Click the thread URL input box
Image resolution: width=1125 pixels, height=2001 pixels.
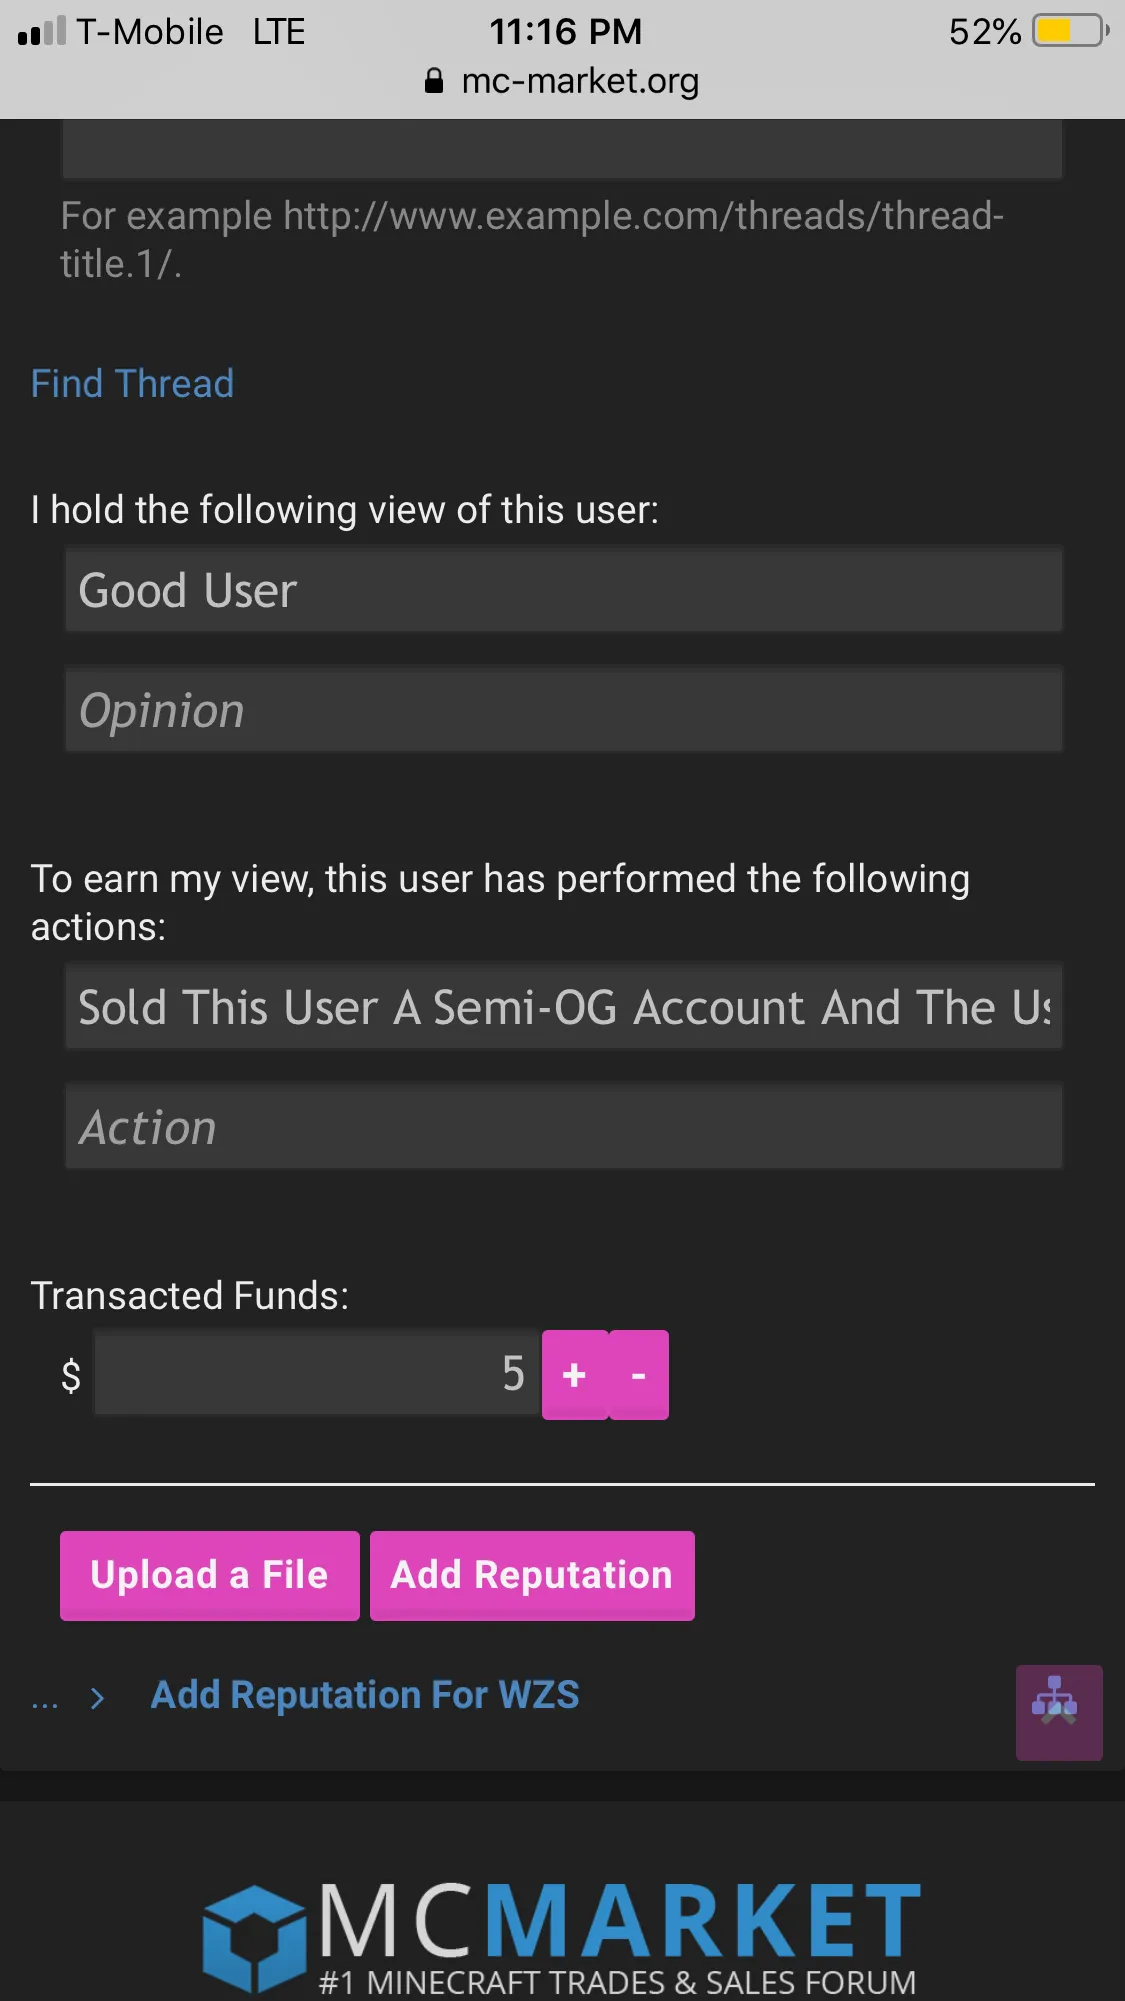tap(562, 150)
